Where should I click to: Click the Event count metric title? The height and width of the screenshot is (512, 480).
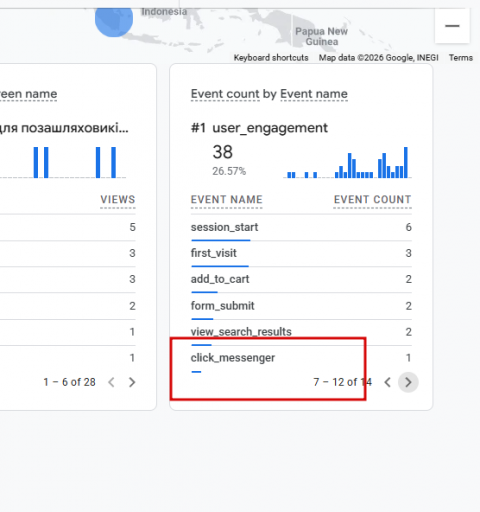tap(225, 94)
